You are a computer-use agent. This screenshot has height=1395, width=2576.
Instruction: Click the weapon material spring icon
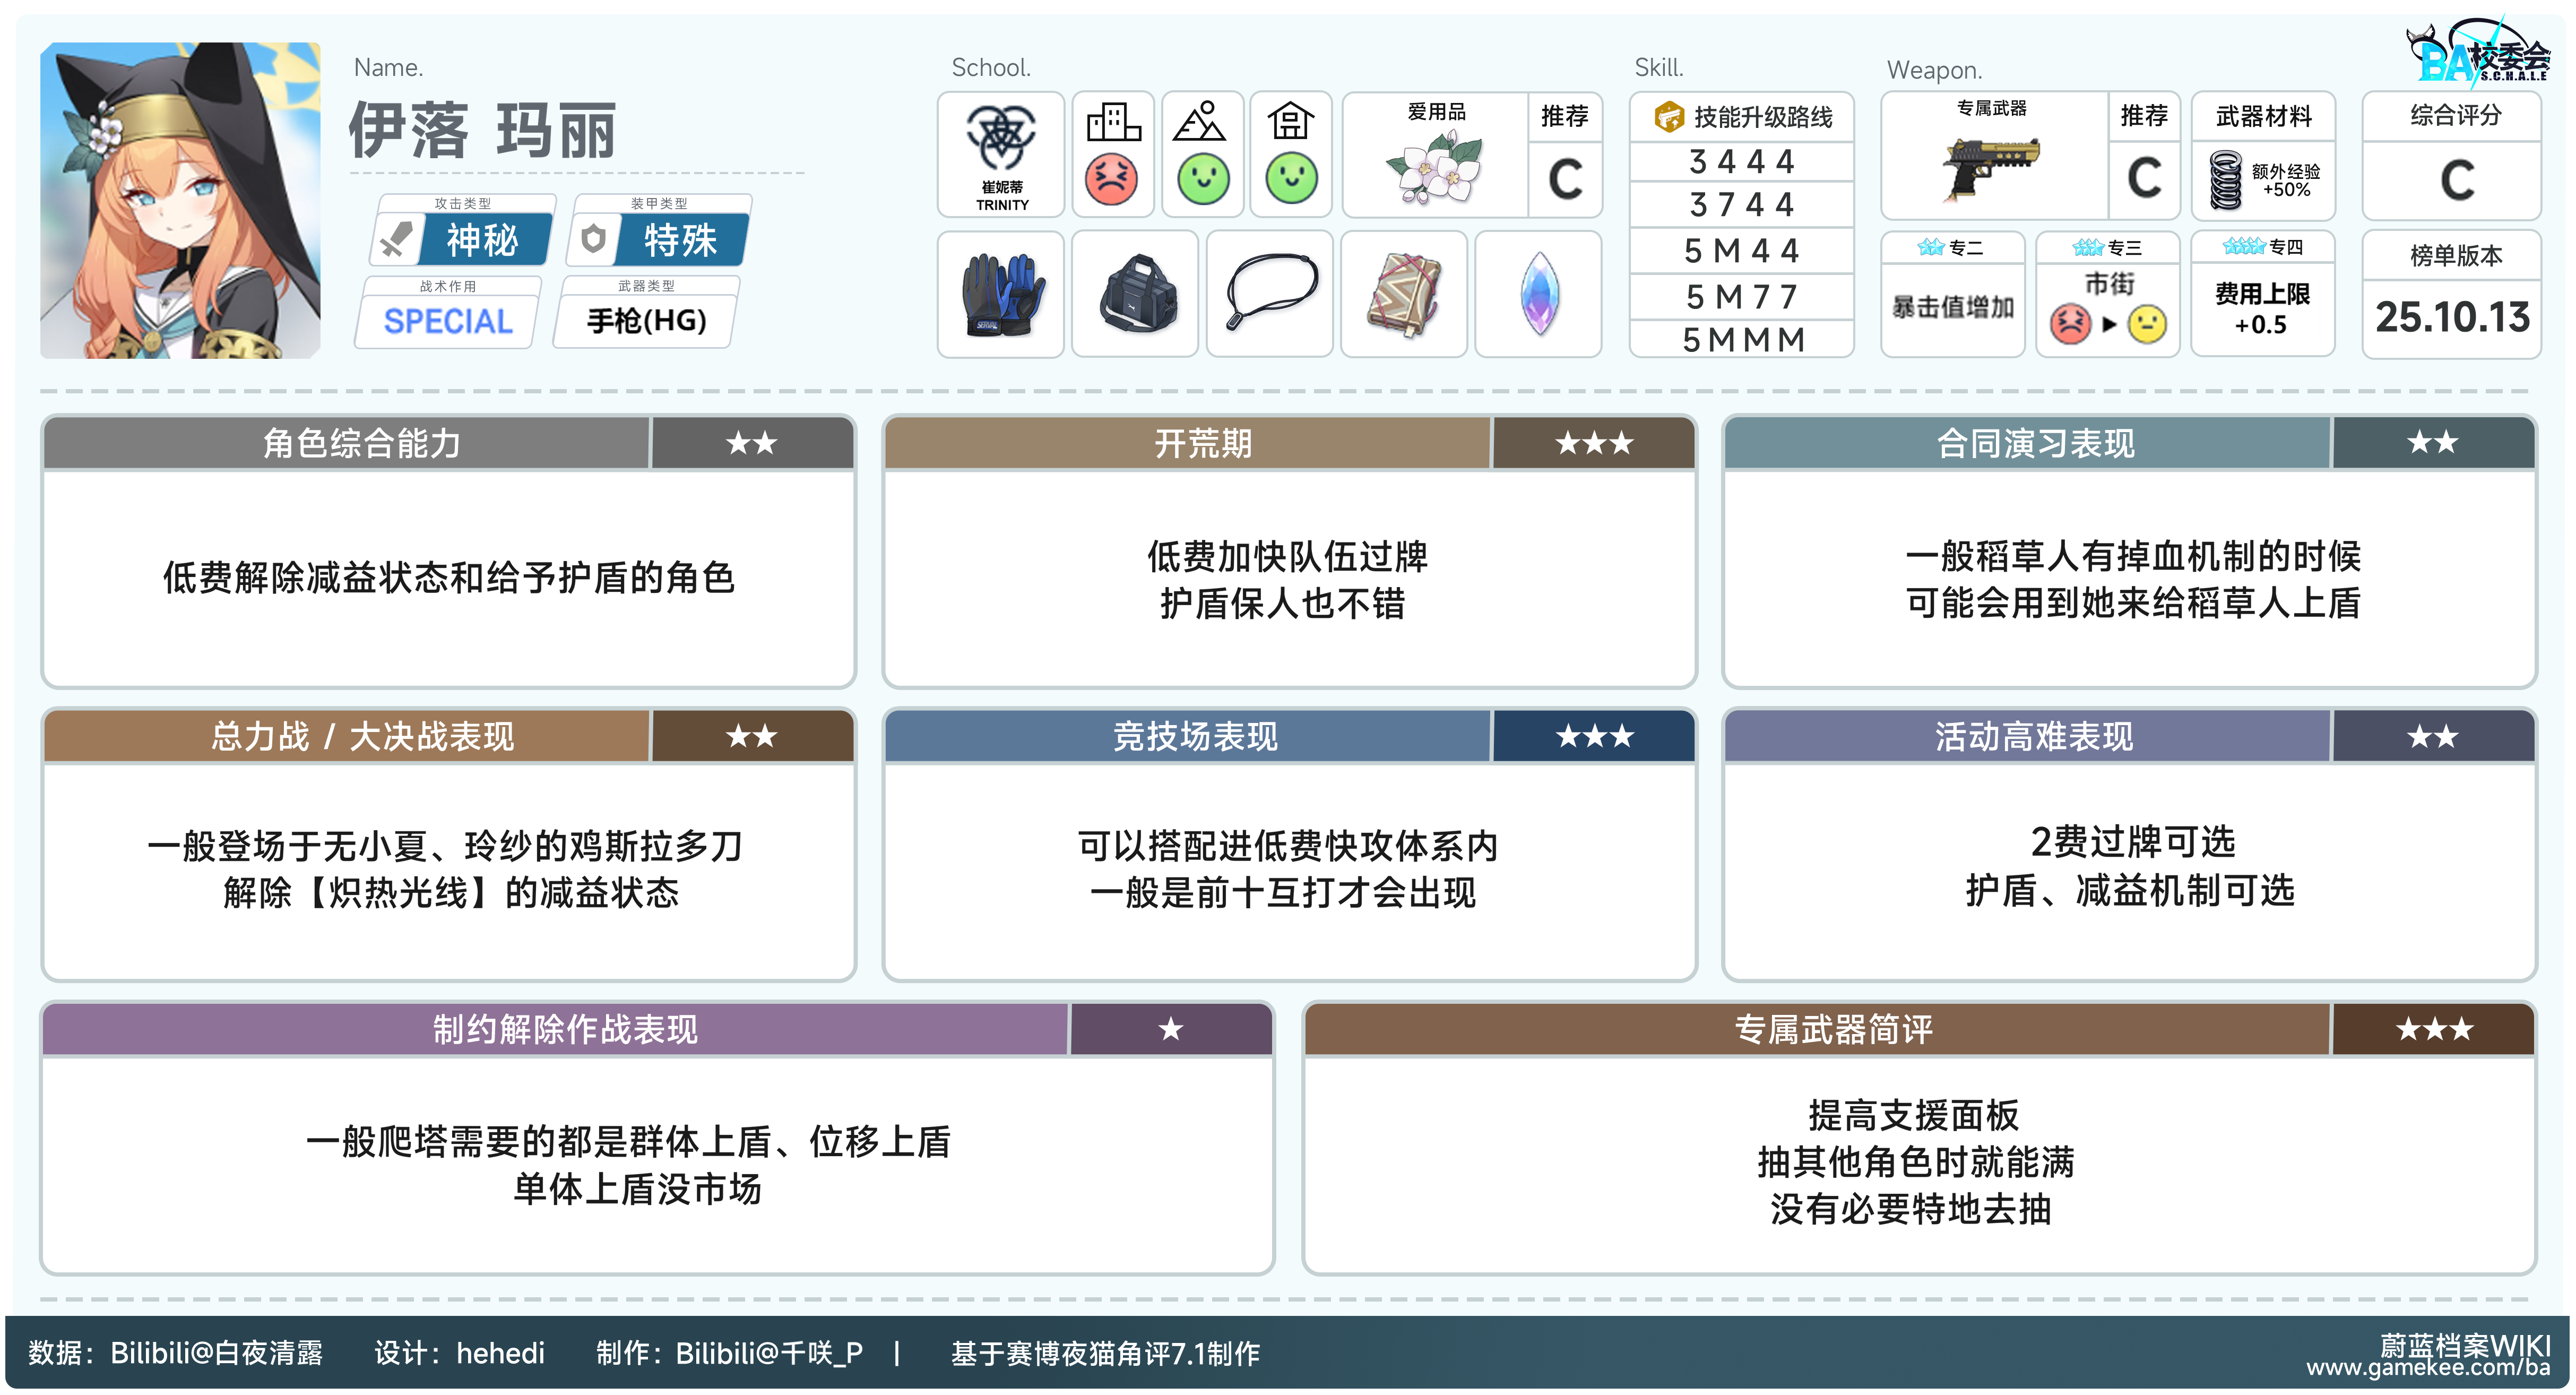(x=2227, y=180)
